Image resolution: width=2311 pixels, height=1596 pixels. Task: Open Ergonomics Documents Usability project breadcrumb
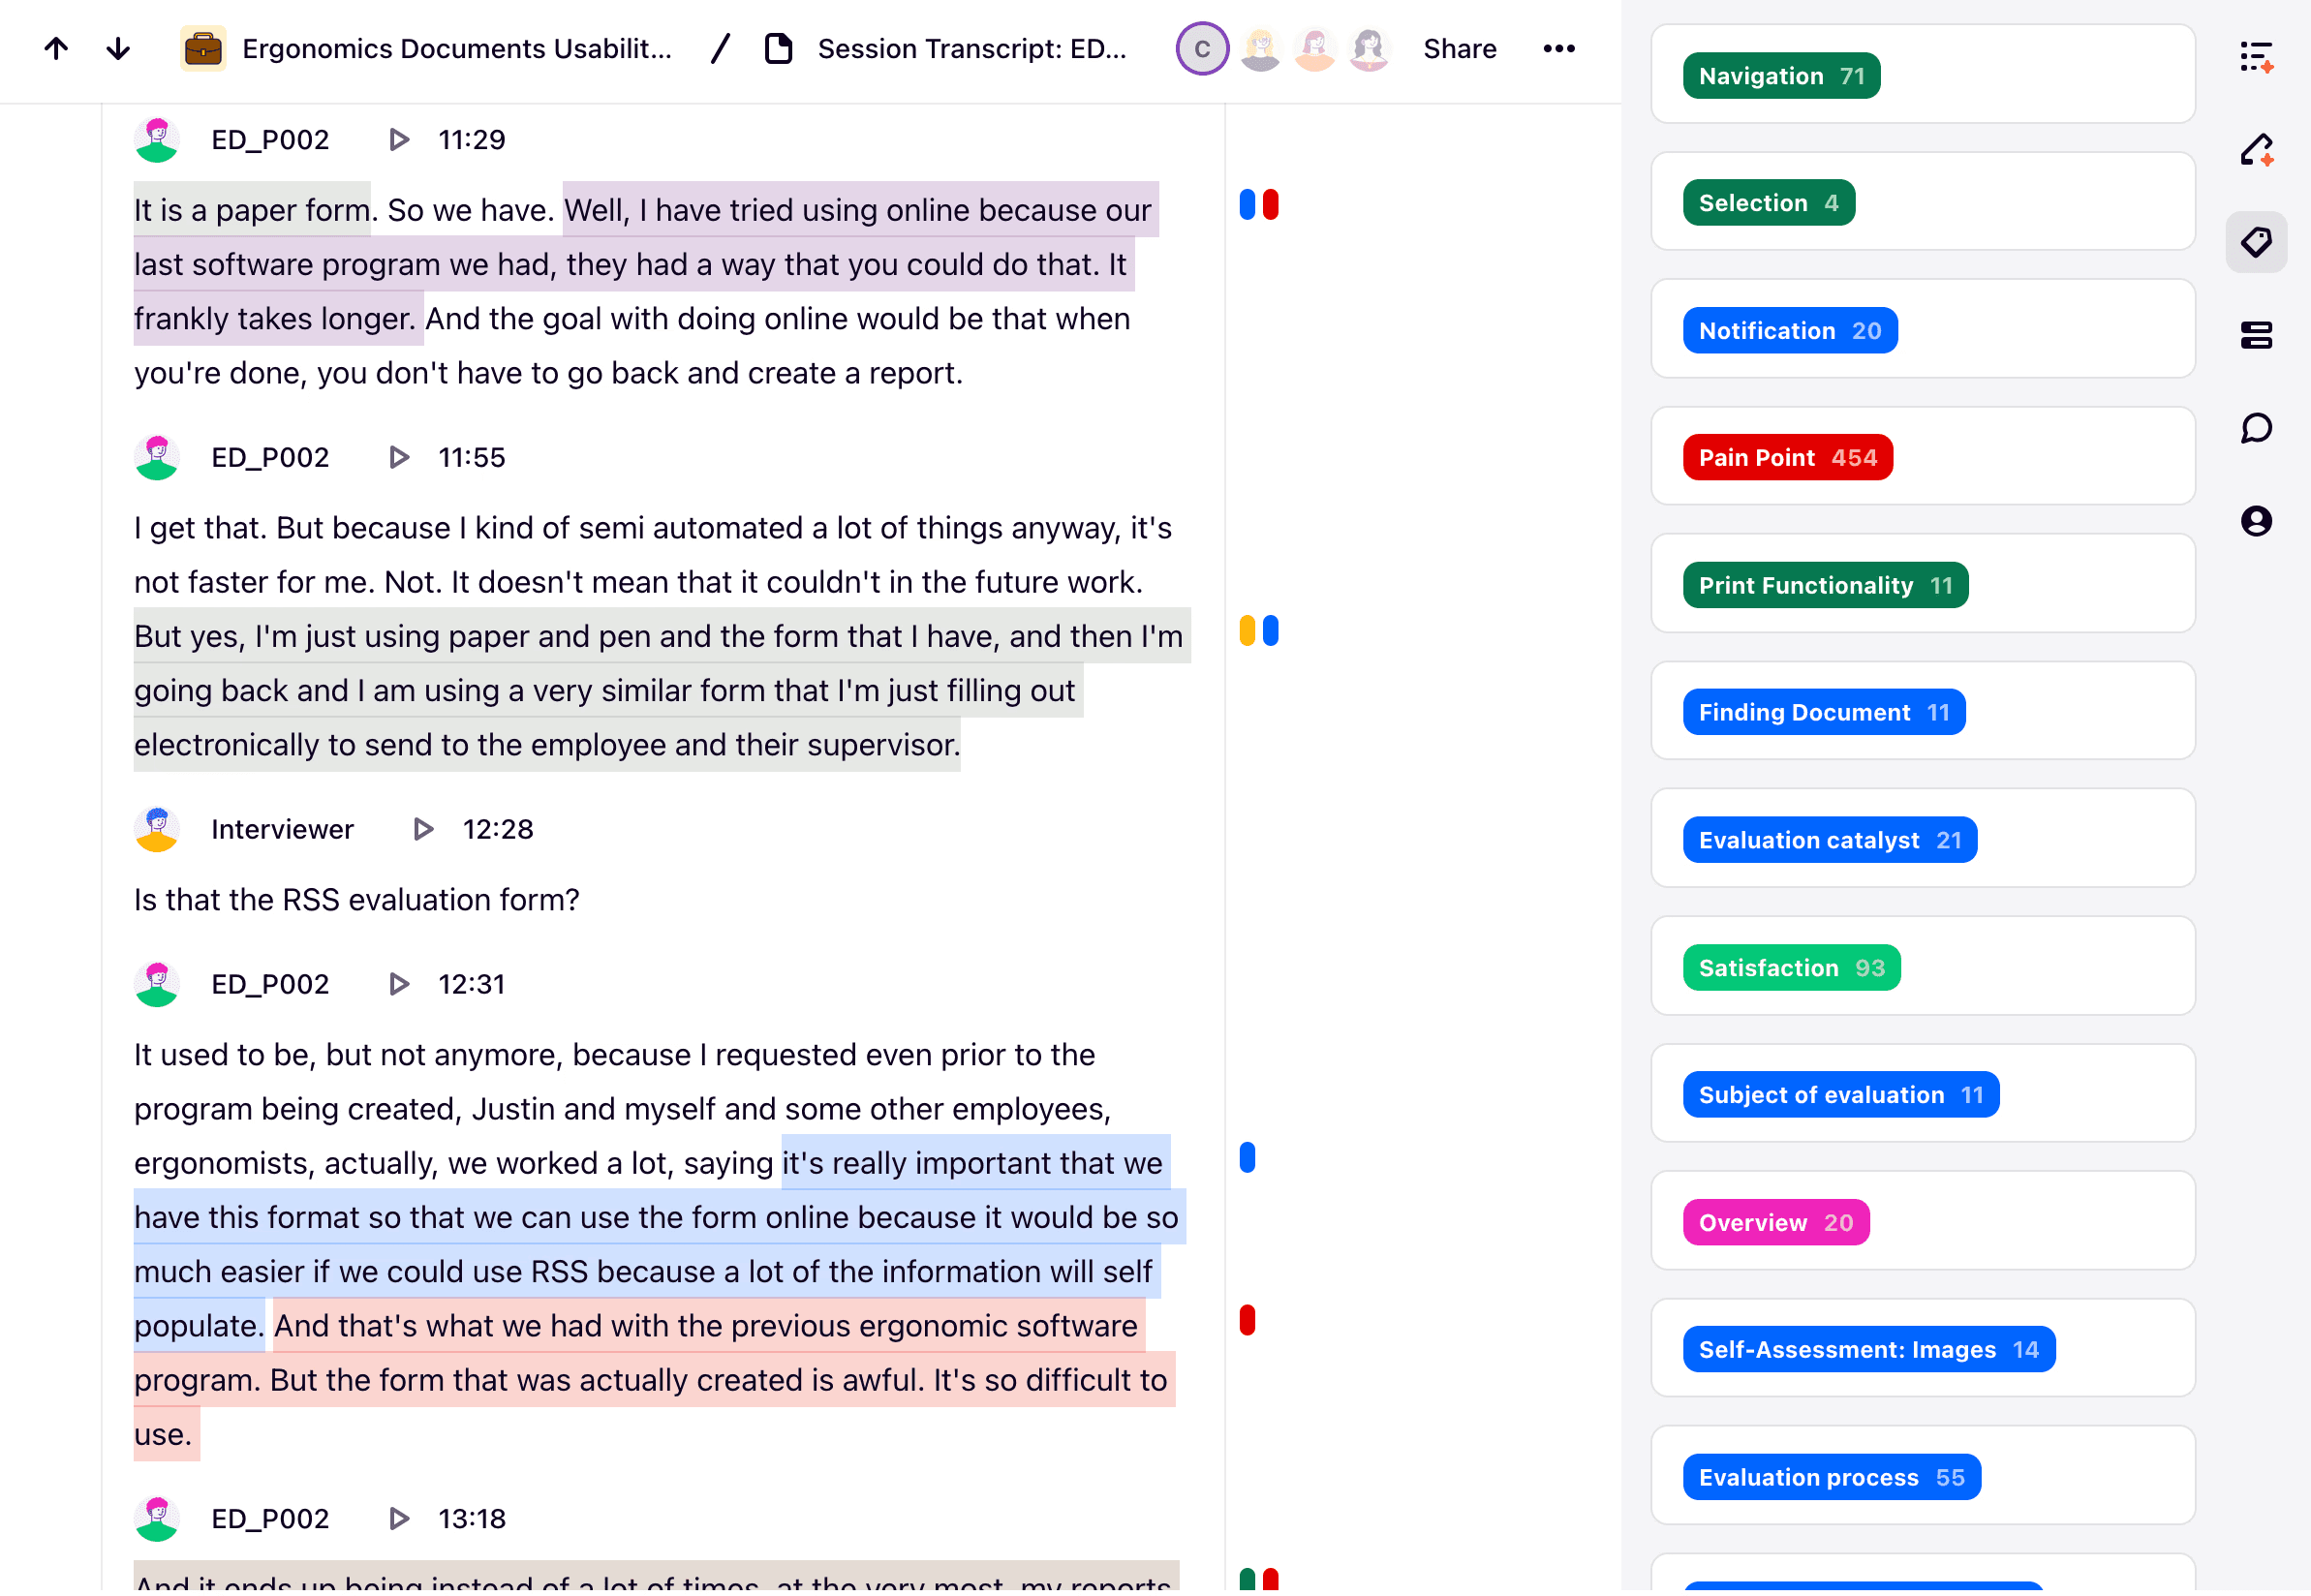click(x=456, y=48)
